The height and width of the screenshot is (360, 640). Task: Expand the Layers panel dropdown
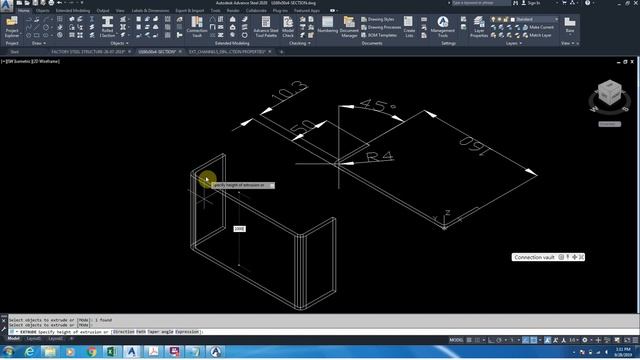[513, 43]
